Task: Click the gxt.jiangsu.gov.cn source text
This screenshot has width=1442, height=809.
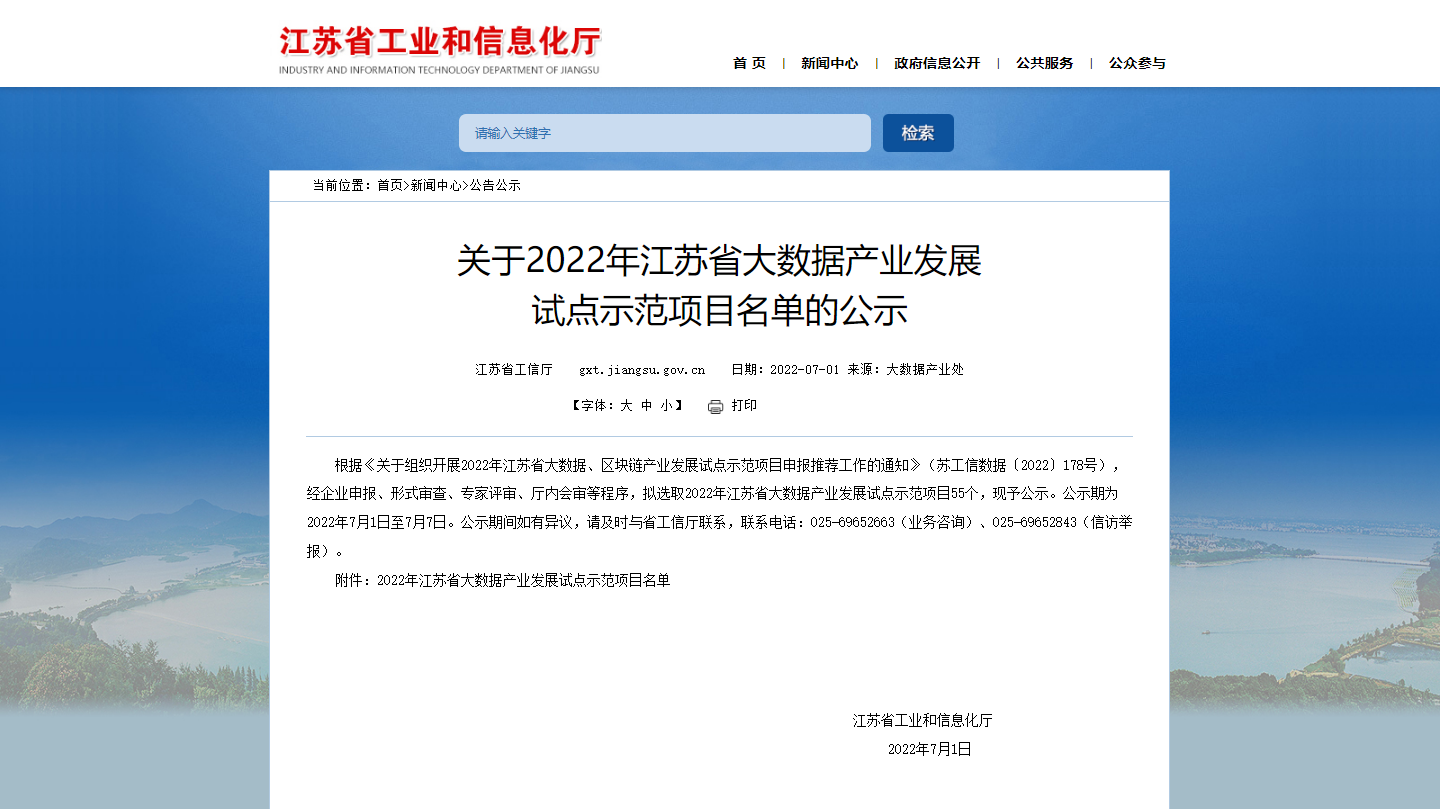Action: pyautogui.click(x=641, y=370)
